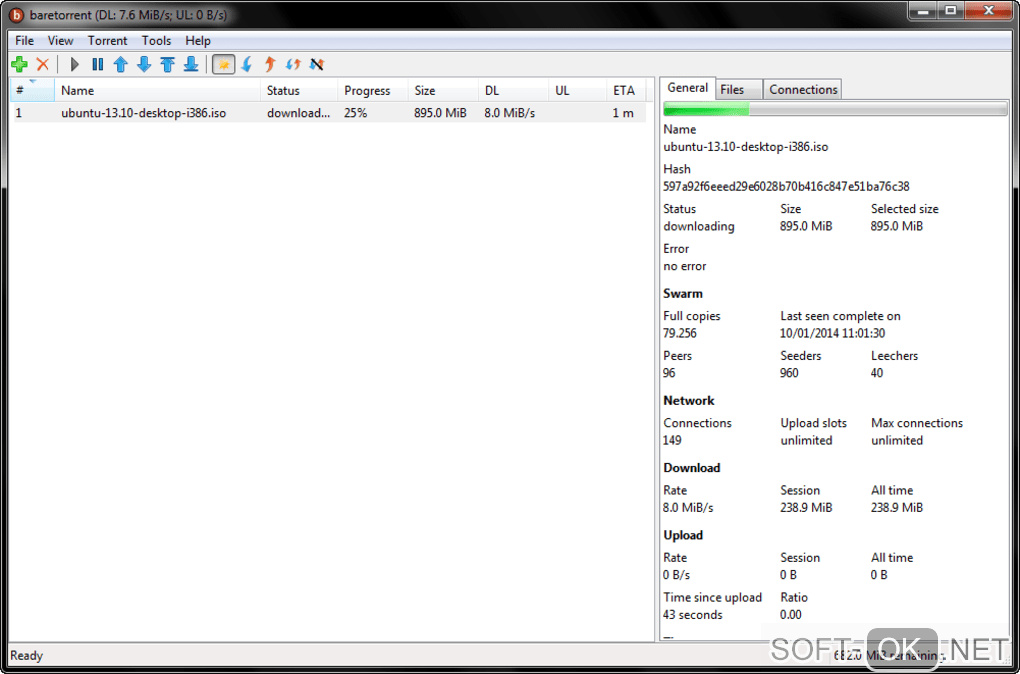Sort by the DL column header
This screenshot has height=674, width=1020.
(514, 90)
